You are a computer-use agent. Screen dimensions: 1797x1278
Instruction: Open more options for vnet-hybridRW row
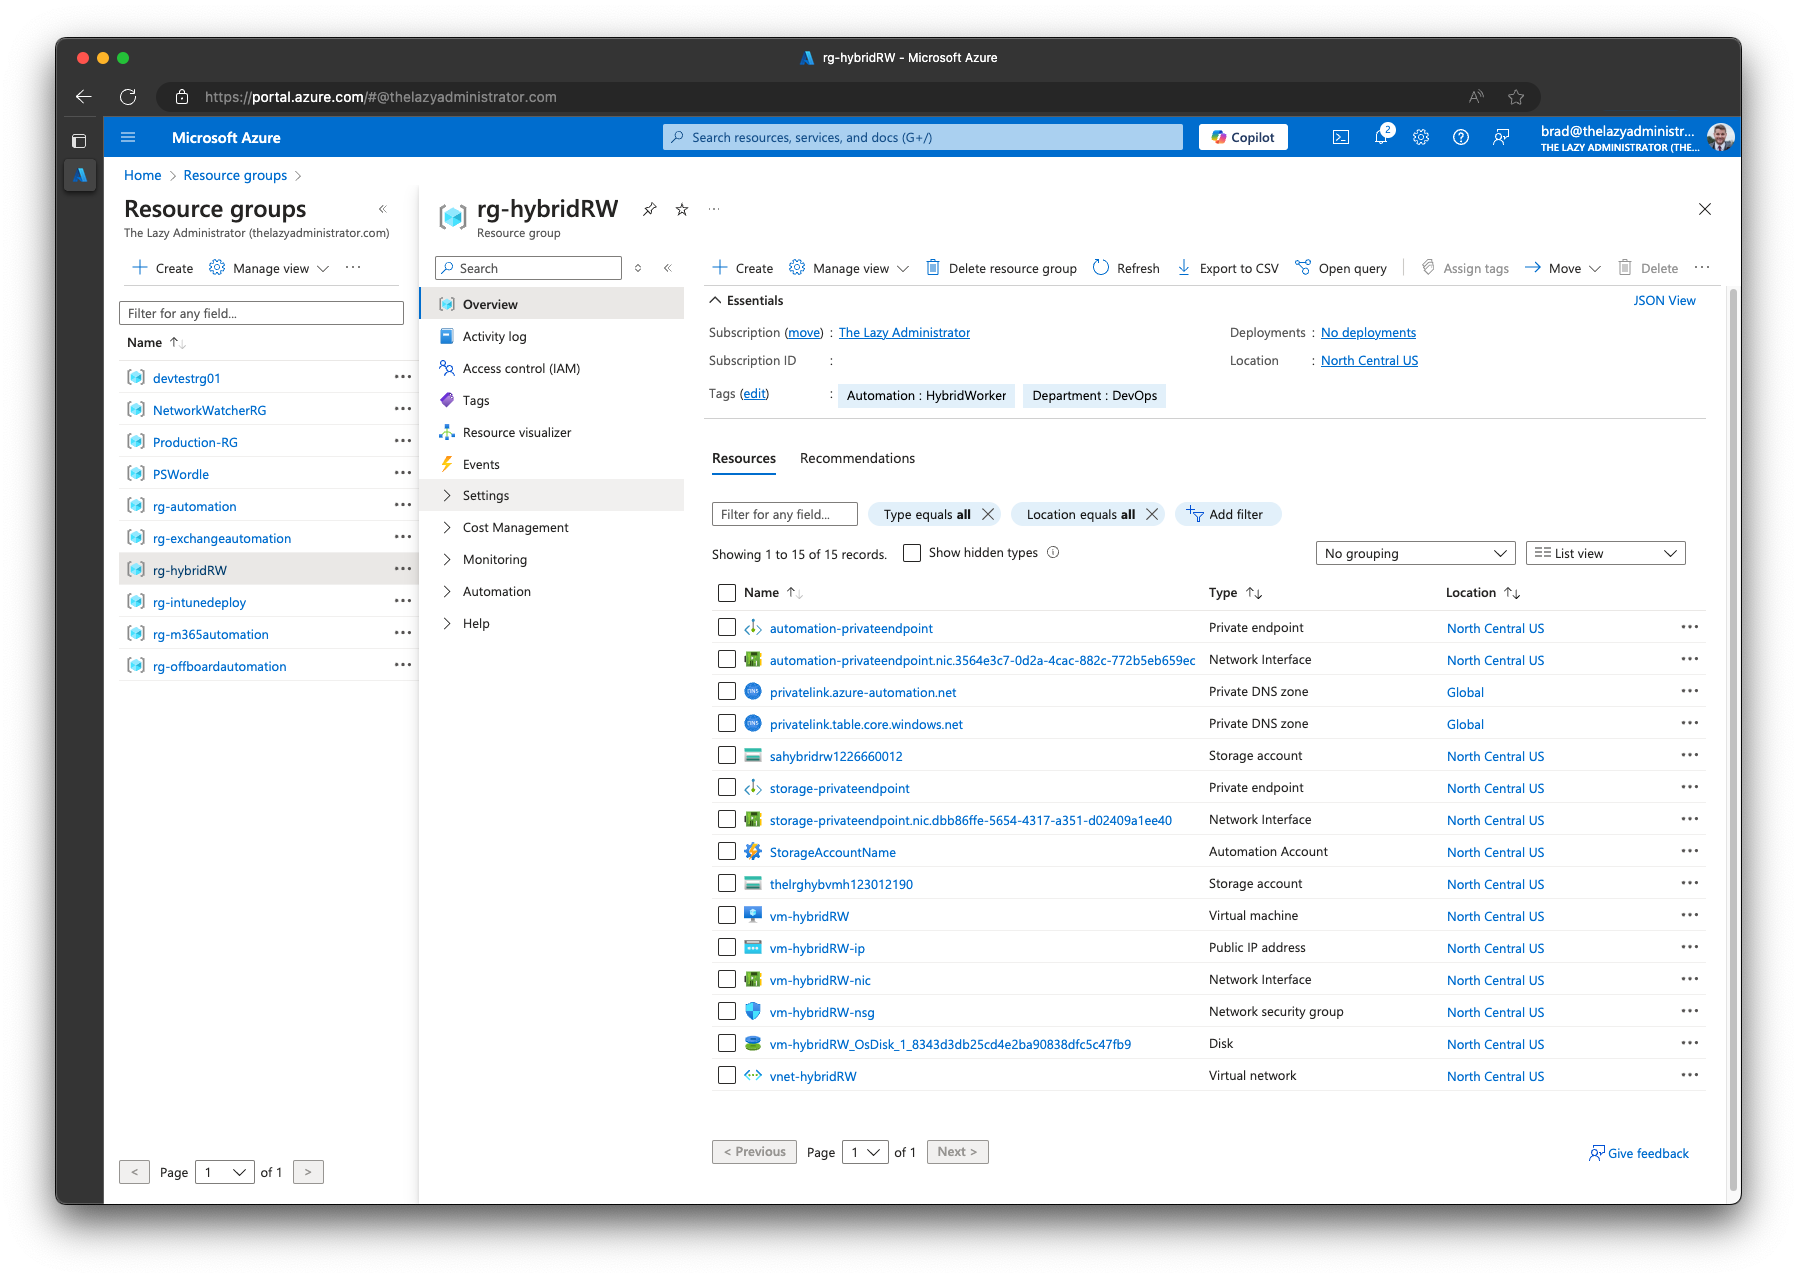click(1690, 1075)
